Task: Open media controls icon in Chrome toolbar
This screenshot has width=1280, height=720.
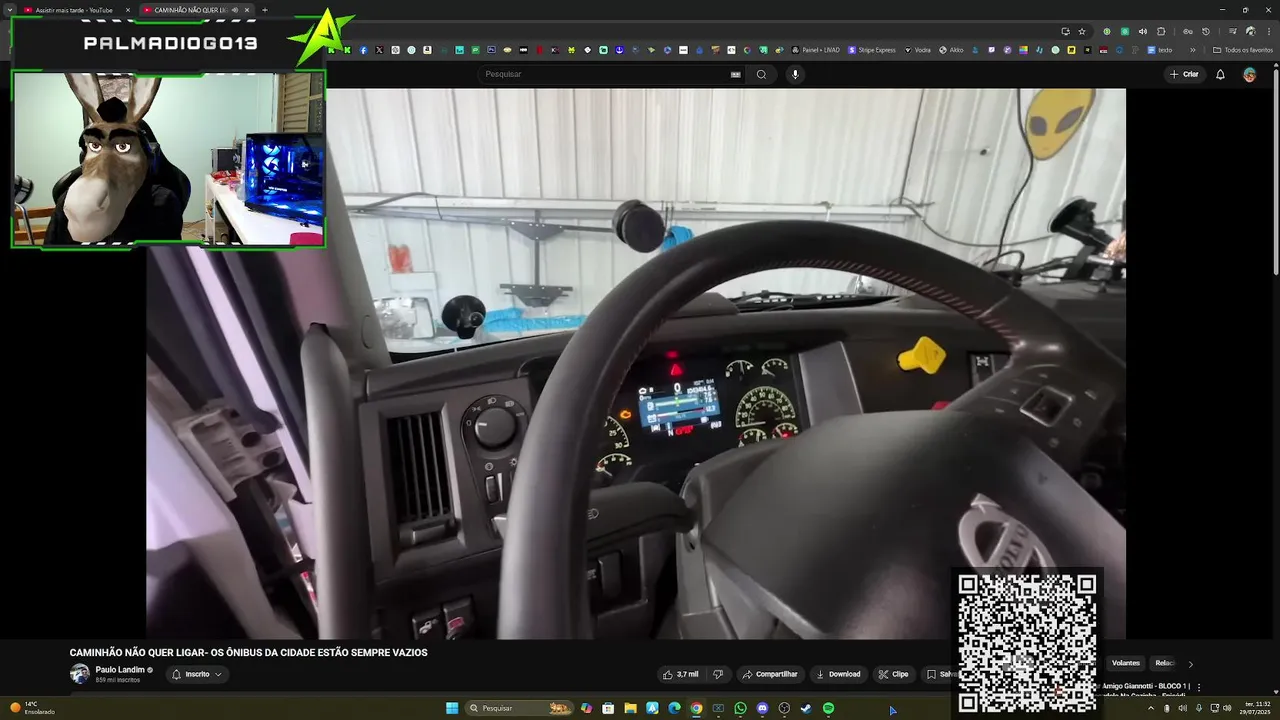Action: click(1233, 32)
